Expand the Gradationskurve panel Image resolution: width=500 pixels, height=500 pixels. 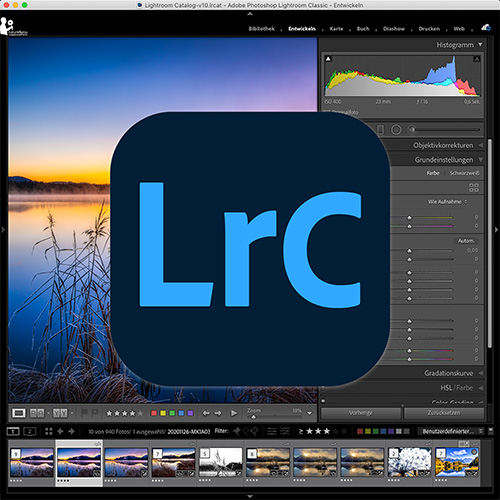(481, 373)
